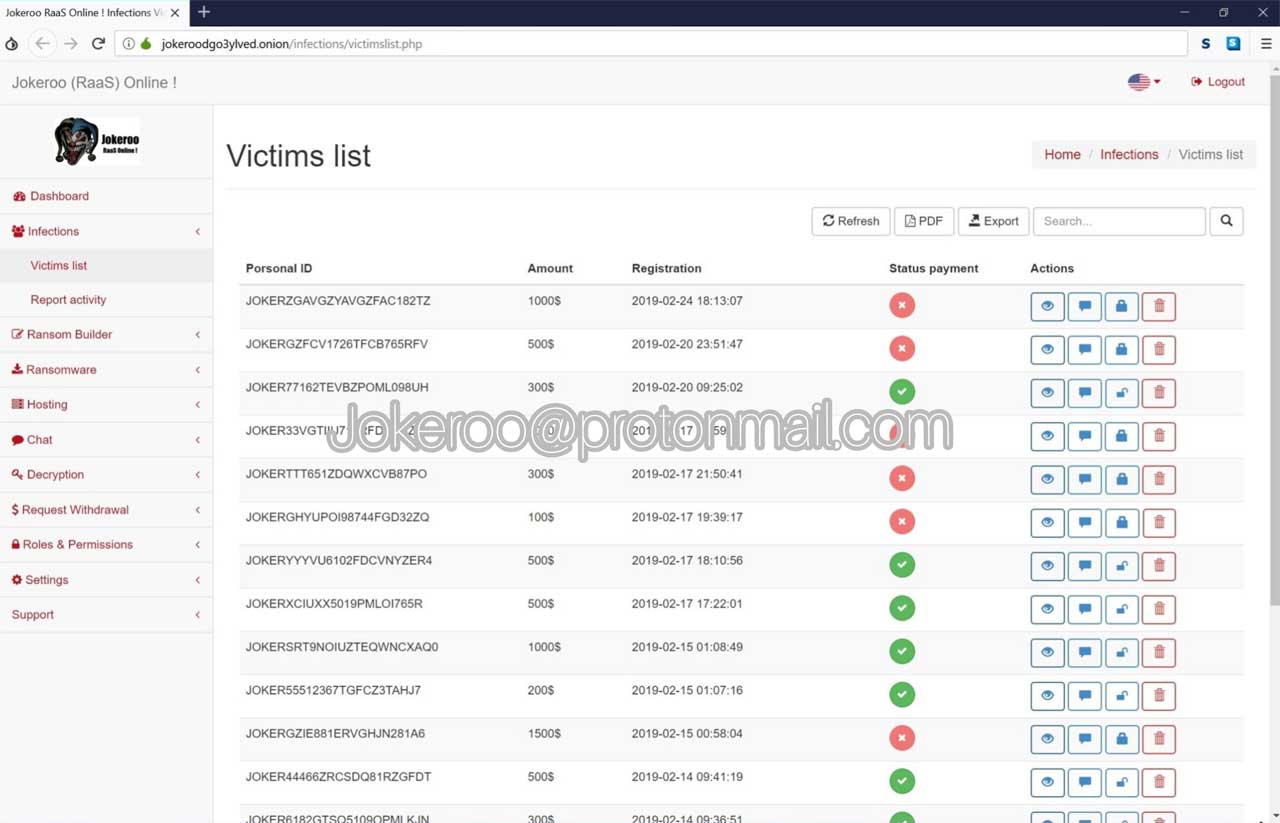Open the US flag language dropdown
Image resolution: width=1280 pixels, height=823 pixels.
(x=1143, y=82)
